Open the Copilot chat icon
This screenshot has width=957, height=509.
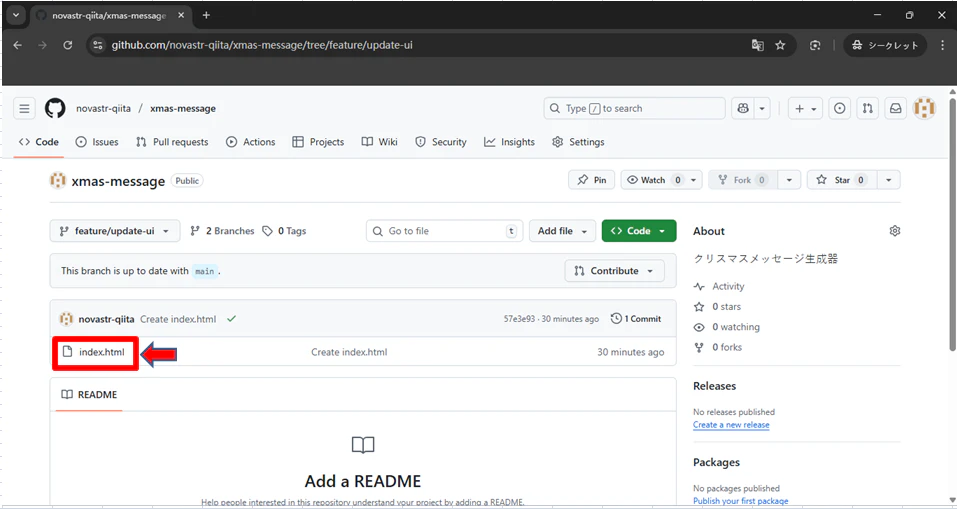[x=743, y=109]
